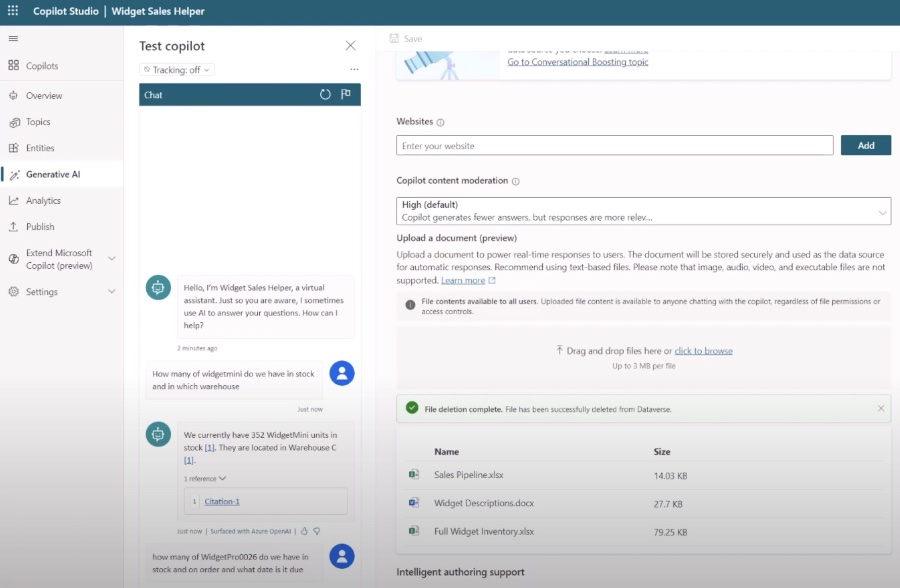Click Learn more link under Upload a document

click(463, 280)
